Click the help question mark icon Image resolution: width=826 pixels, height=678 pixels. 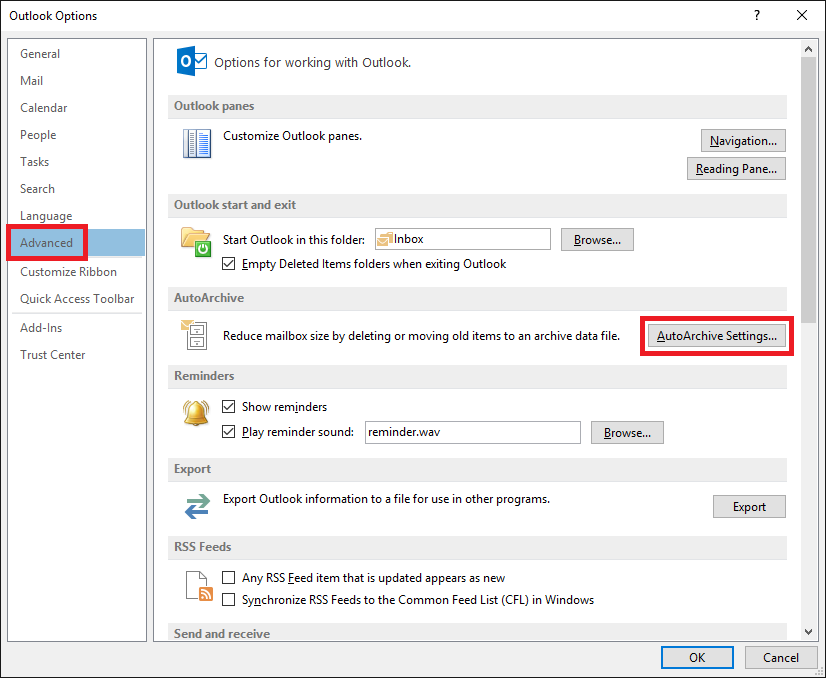[756, 15]
